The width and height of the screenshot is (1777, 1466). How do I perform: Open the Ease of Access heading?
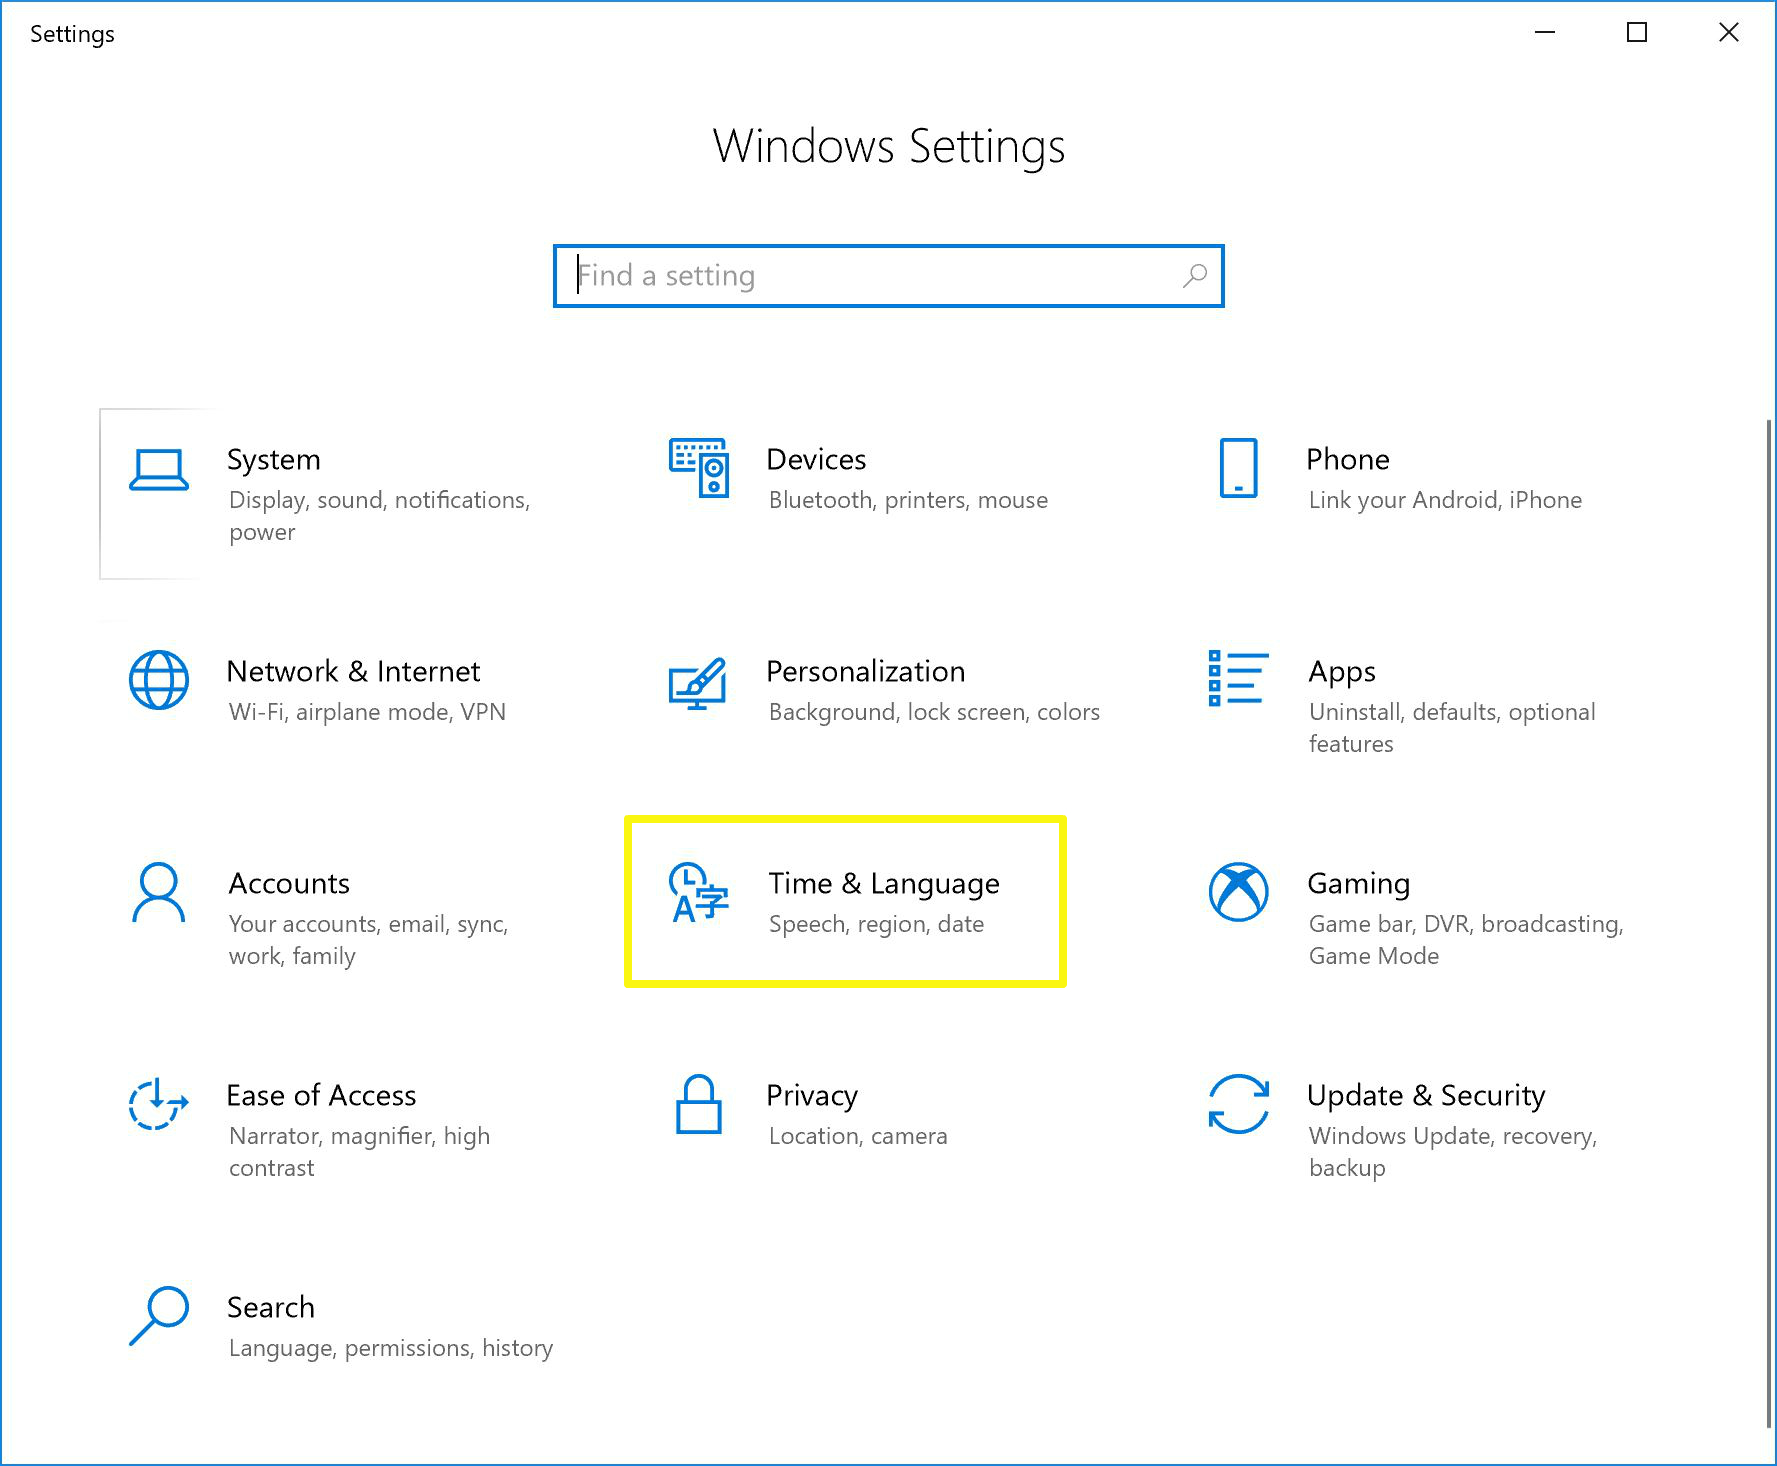click(x=321, y=1095)
